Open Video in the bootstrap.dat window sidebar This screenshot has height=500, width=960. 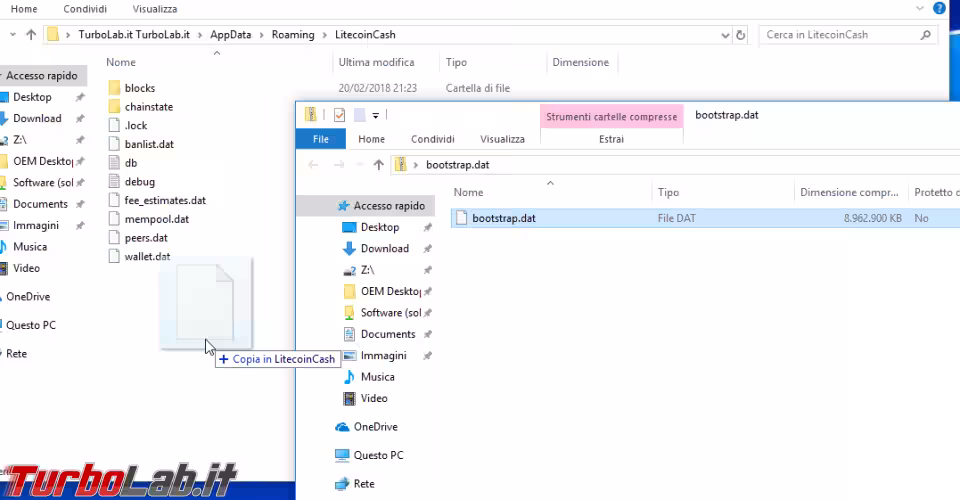coord(373,398)
